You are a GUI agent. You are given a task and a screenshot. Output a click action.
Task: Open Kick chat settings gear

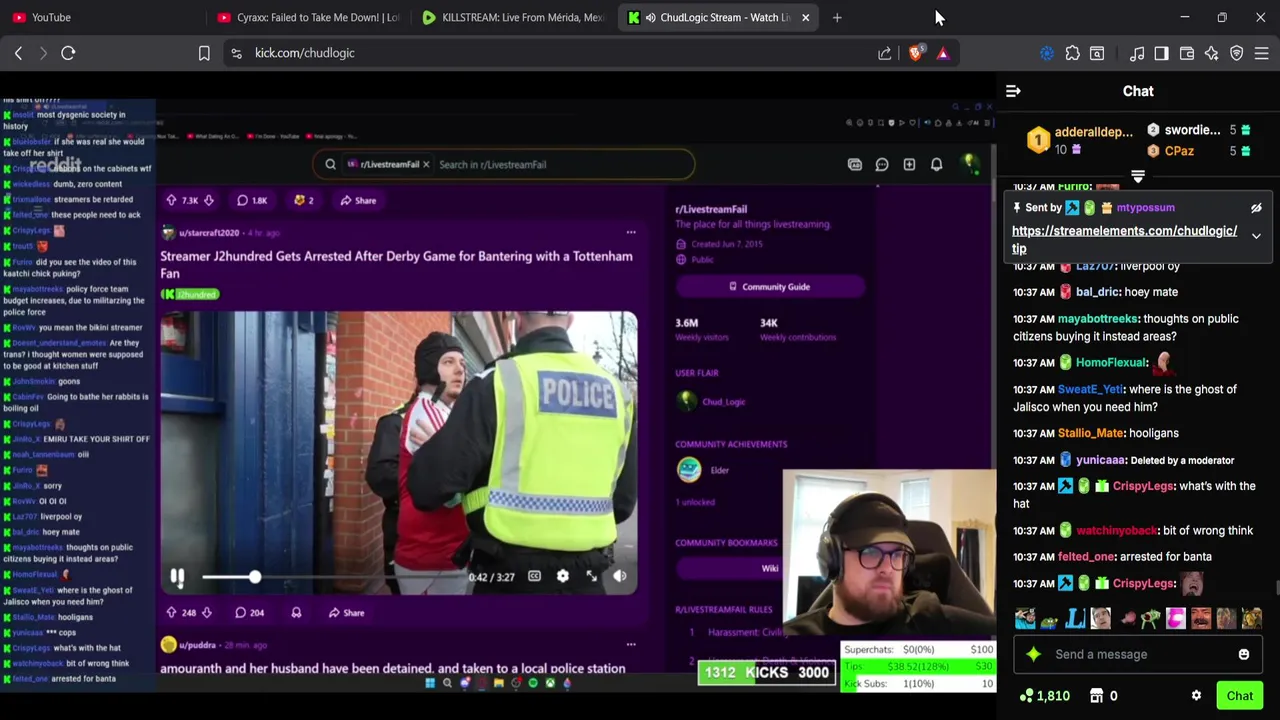(x=1196, y=696)
